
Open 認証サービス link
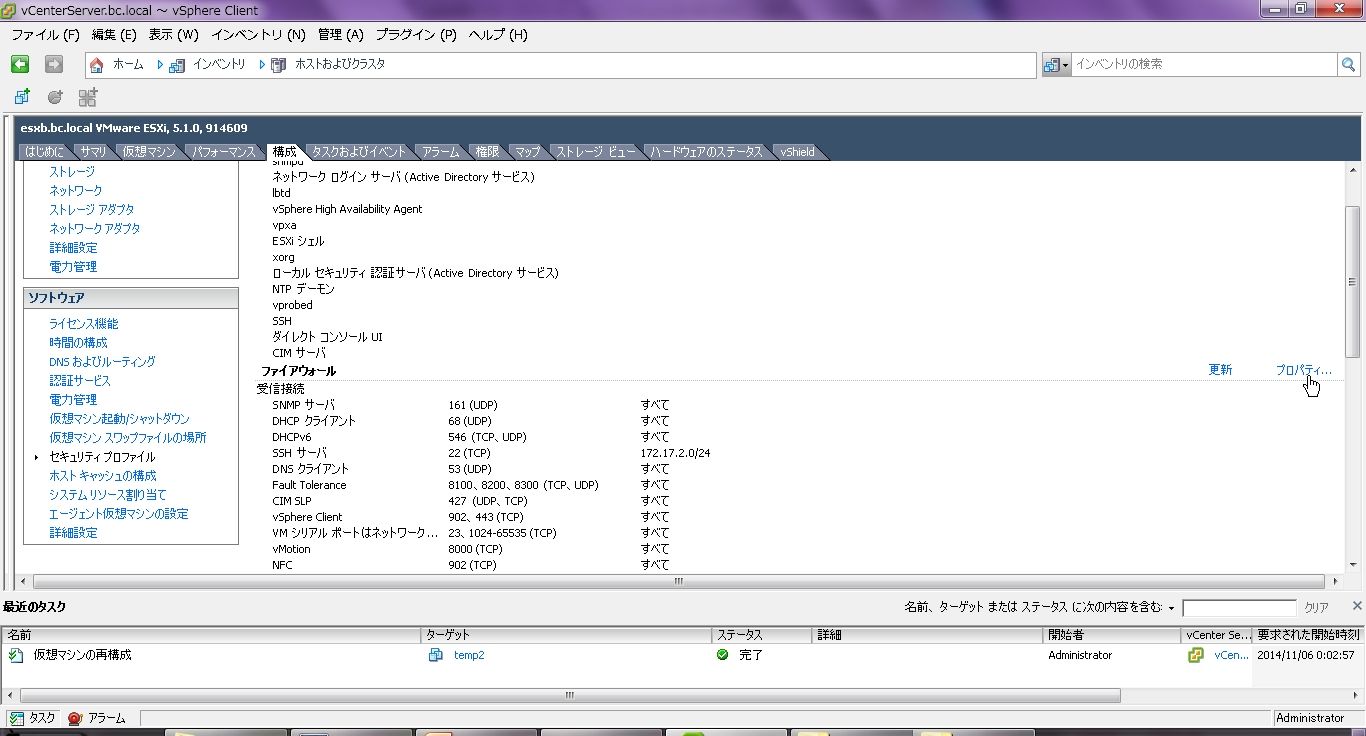(80, 381)
